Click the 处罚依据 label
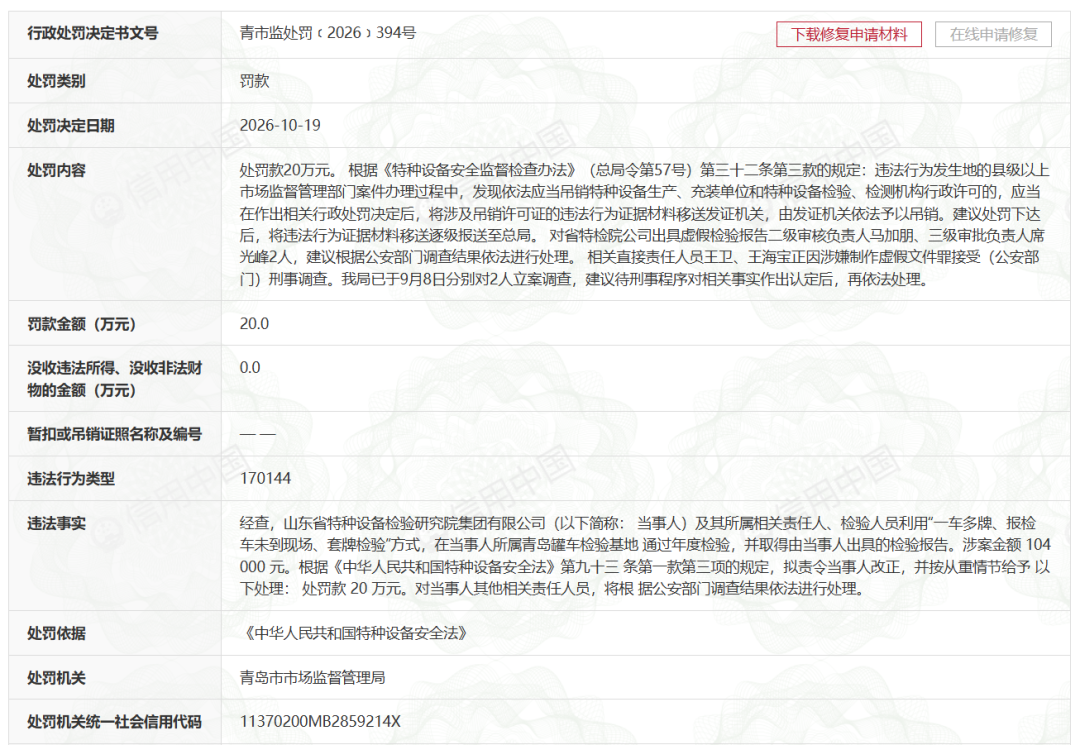 point(56,633)
